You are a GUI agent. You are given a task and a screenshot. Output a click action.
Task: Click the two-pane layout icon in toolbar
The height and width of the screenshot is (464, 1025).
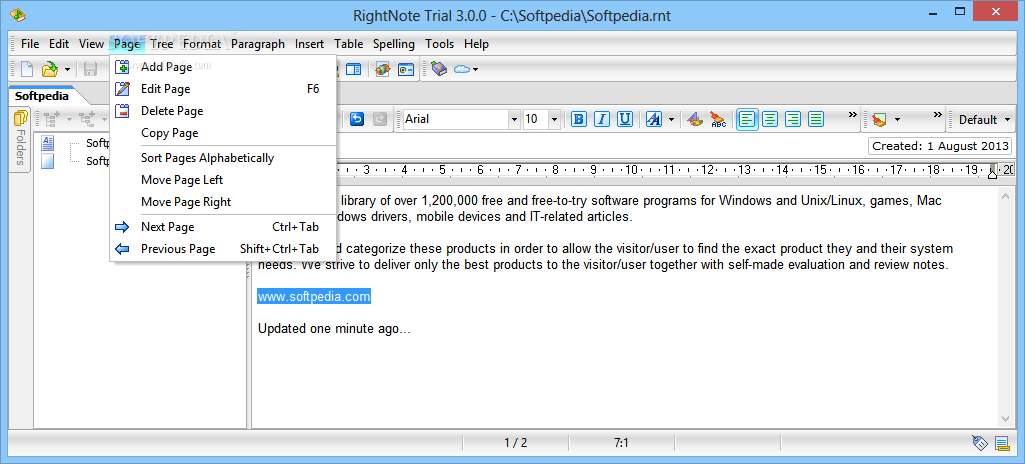354,69
